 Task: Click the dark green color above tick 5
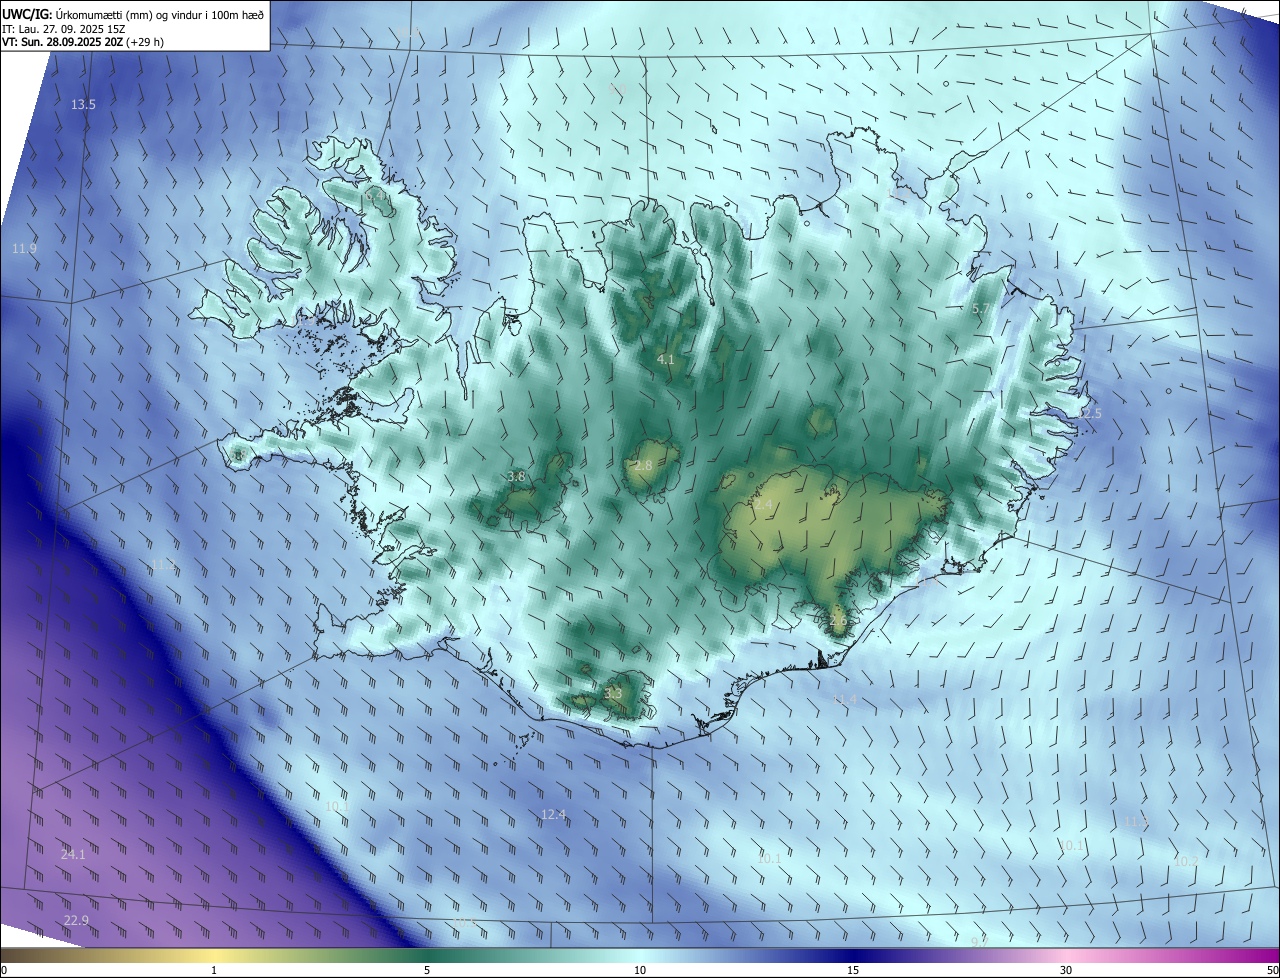tap(427, 955)
